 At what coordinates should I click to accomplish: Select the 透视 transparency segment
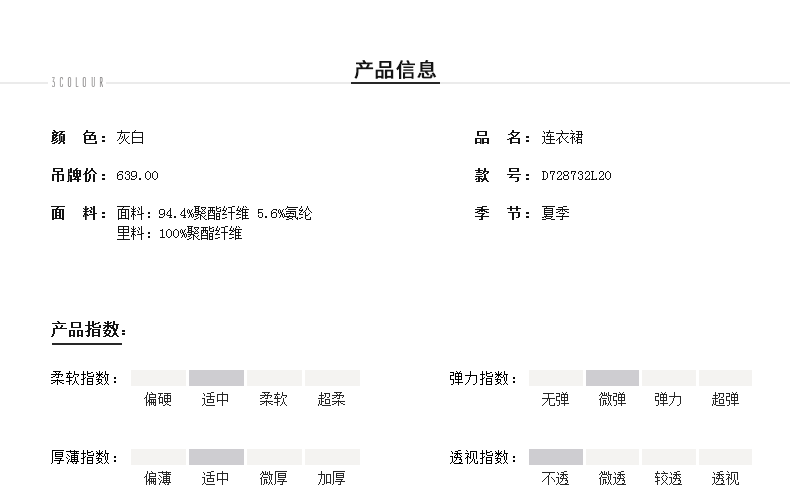pyautogui.click(x=725, y=457)
